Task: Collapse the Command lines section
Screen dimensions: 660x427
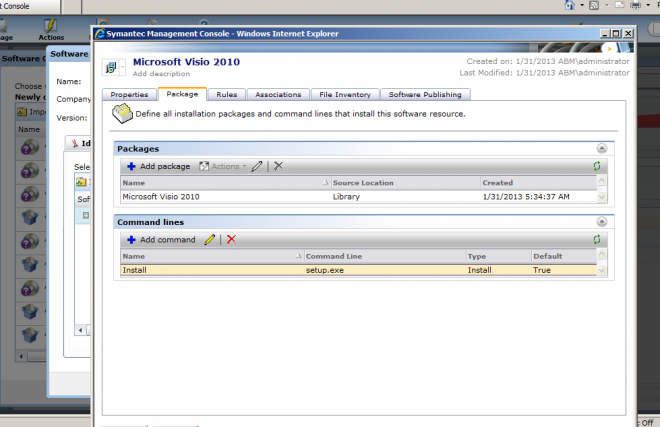Action: click(x=602, y=222)
